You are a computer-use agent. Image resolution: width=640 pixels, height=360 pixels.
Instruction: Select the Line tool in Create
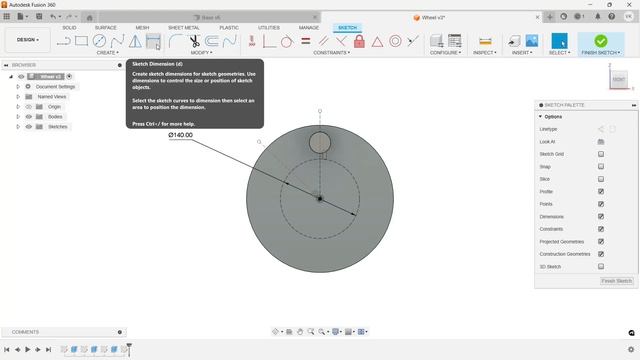(x=63, y=41)
